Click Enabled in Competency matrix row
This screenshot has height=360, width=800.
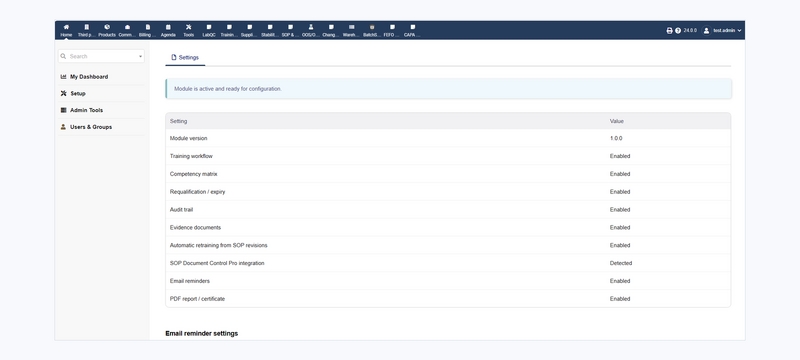(620, 174)
